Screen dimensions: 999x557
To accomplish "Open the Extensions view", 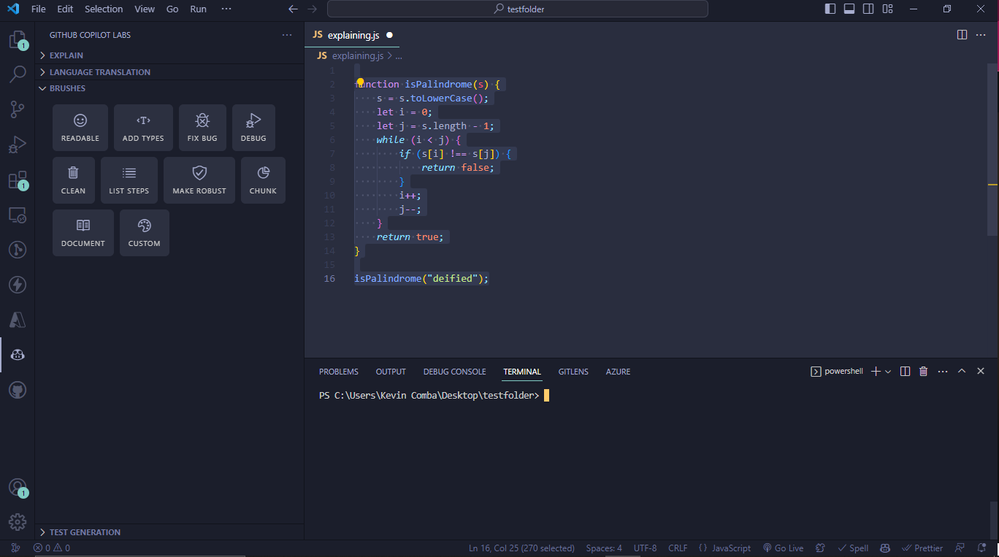I will coord(17,181).
